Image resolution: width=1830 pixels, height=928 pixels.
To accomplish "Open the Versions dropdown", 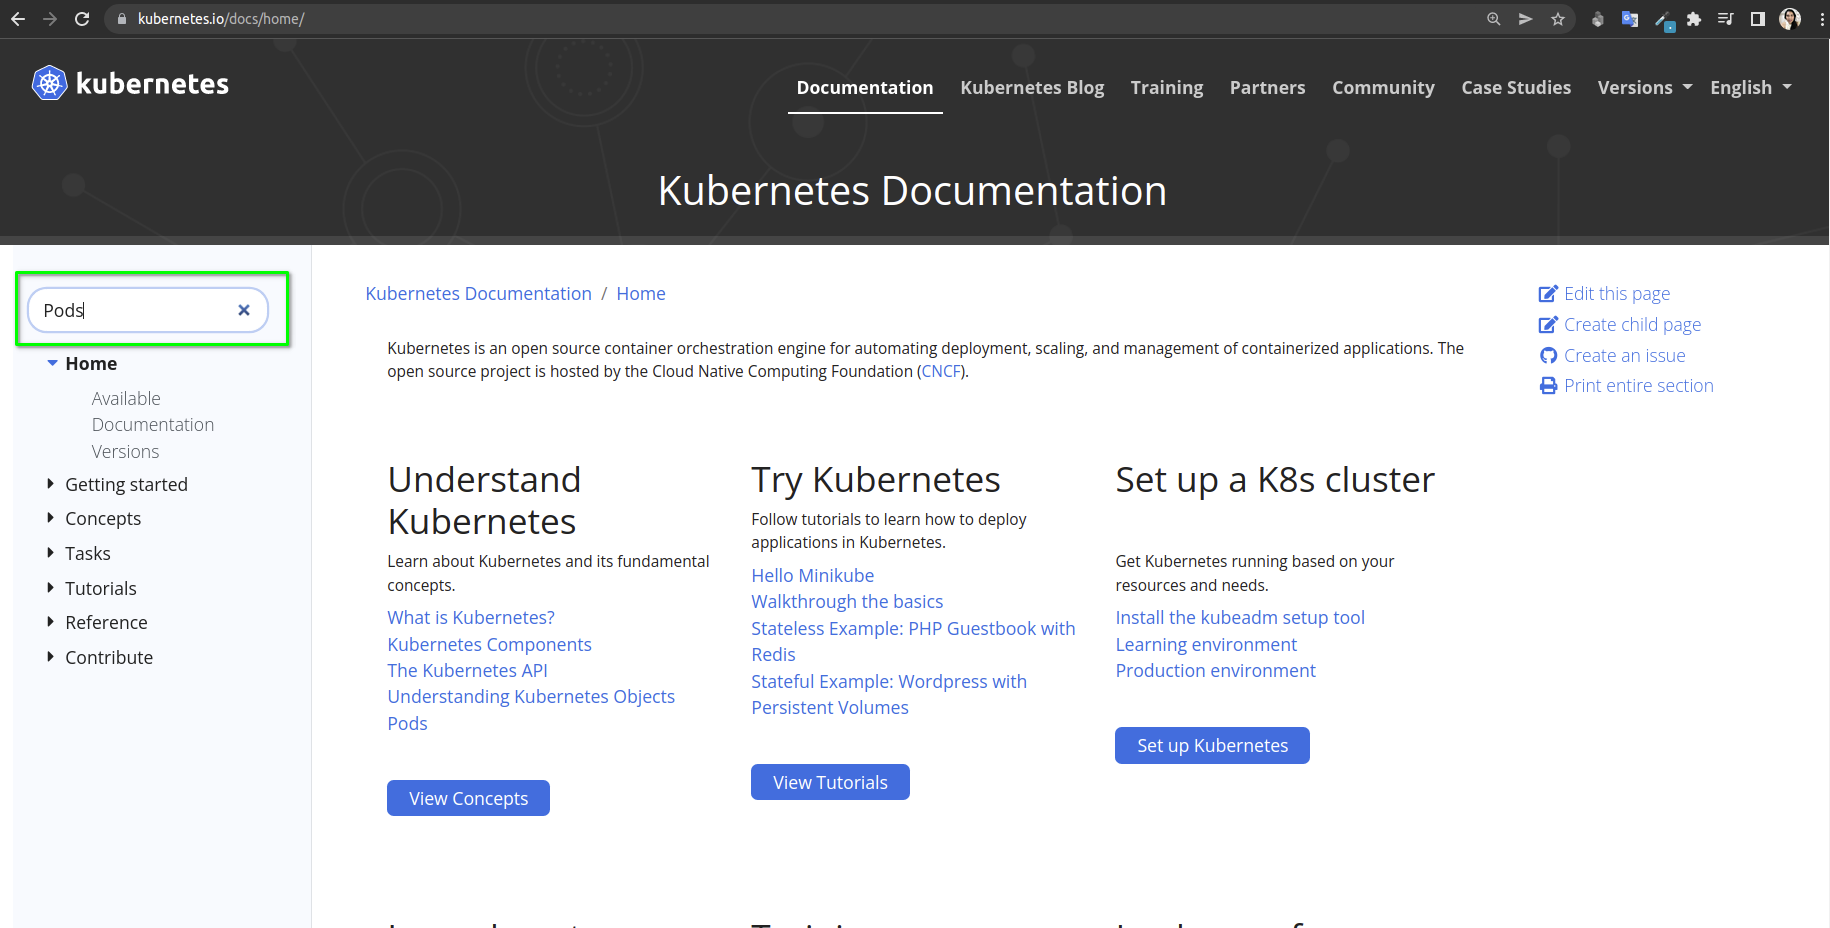I will click(x=1645, y=87).
